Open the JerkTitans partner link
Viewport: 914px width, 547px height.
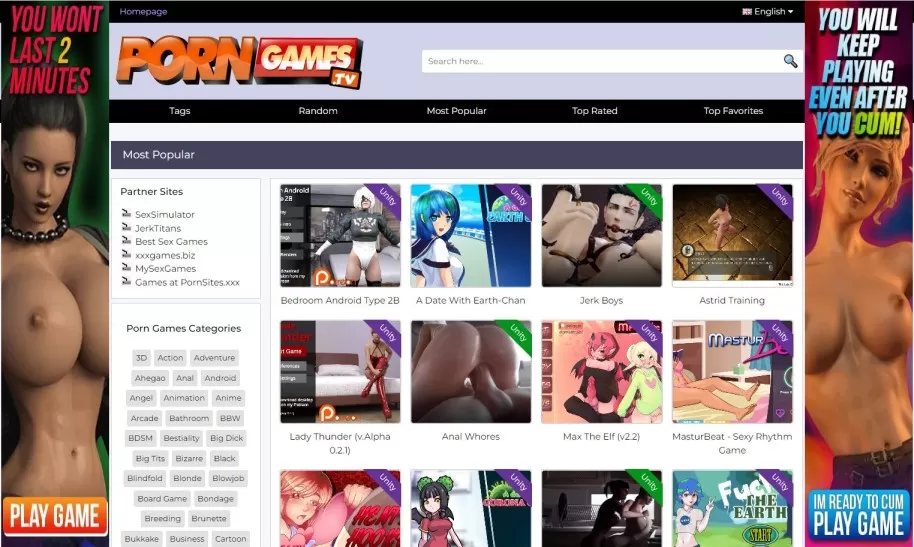158,228
